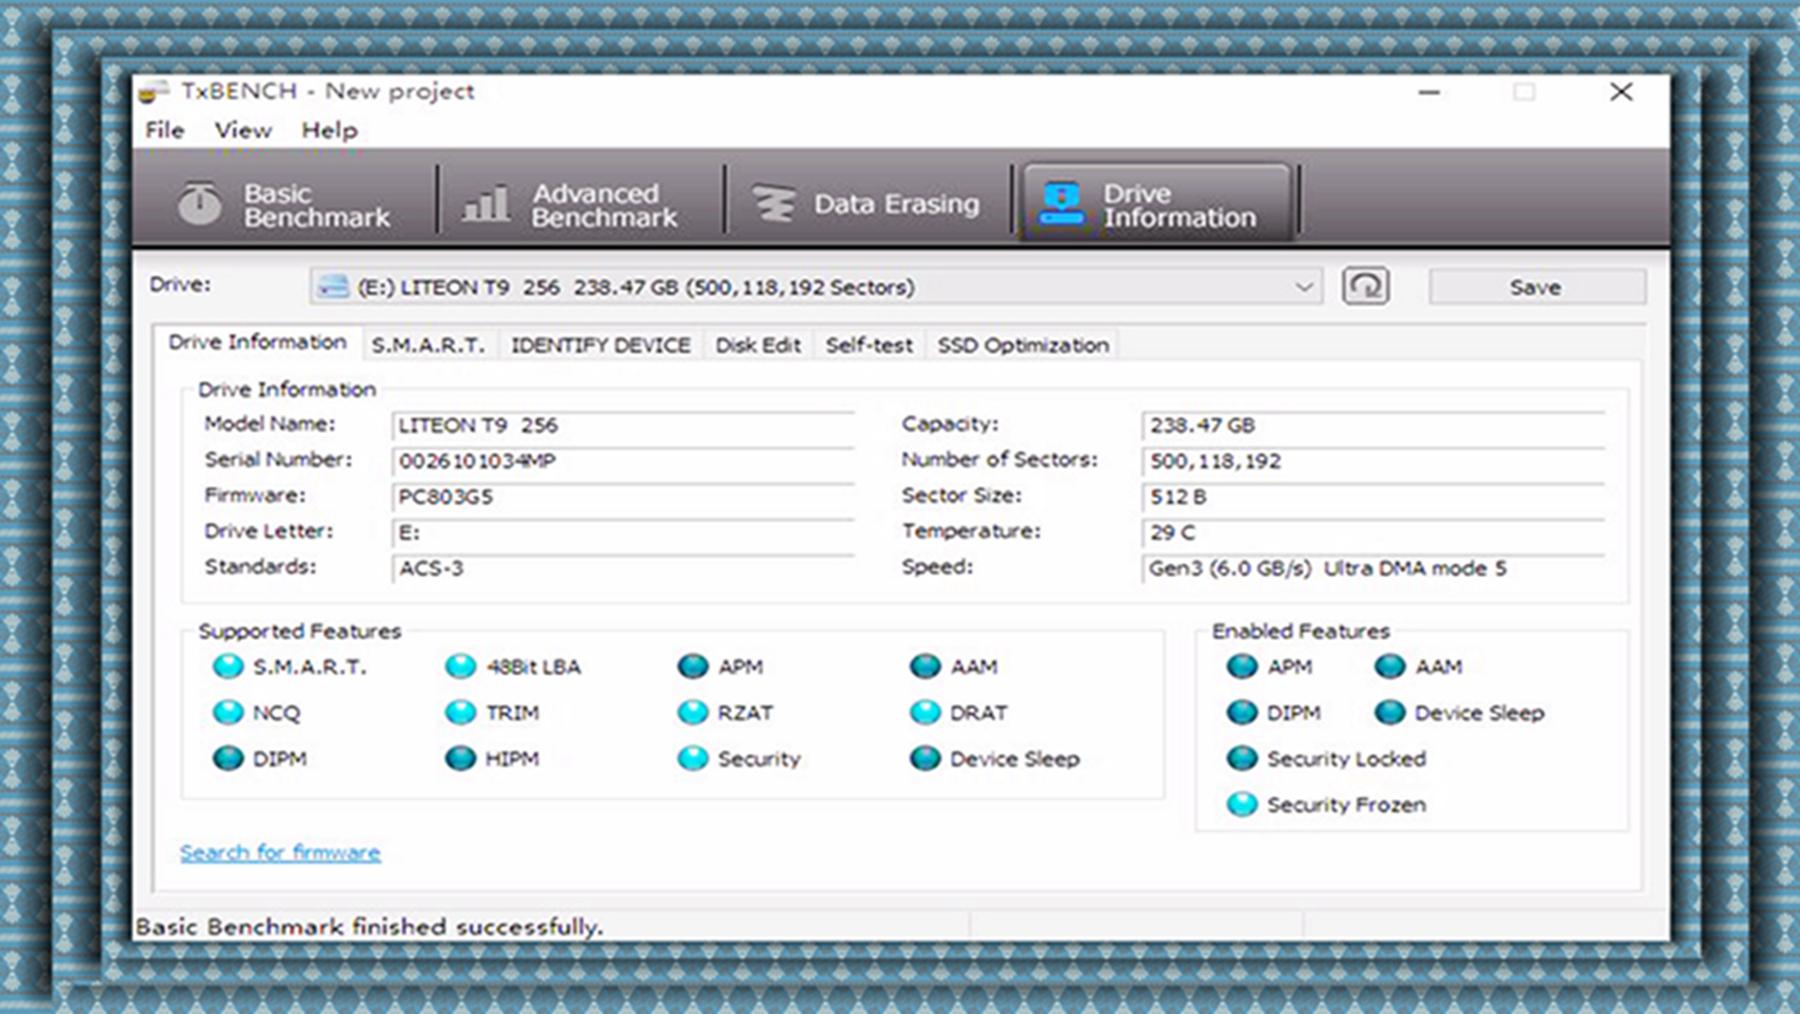The width and height of the screenshot is (1800, 1014).
Task: Click the enabled DIPM indicator
Action: tap(1242, 712)
